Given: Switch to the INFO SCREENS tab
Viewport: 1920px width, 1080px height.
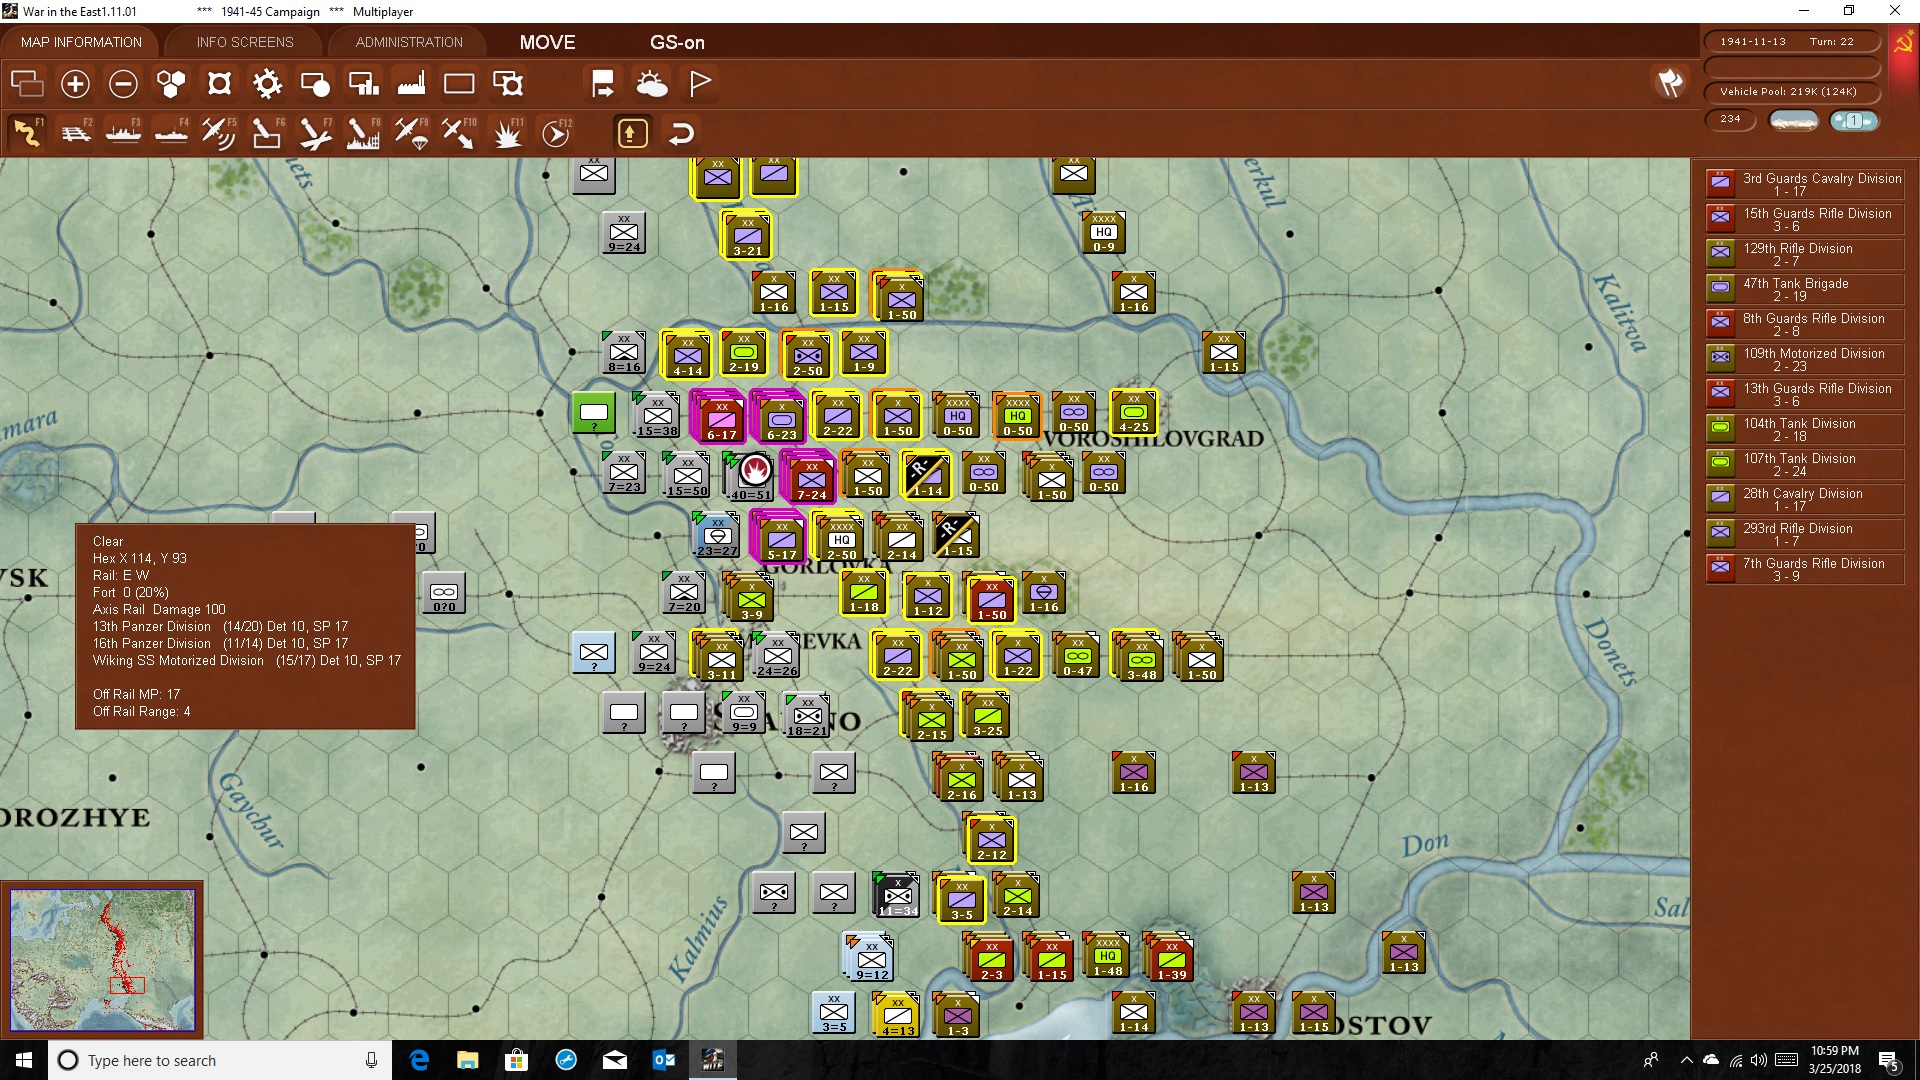Looking at the screenshot, I should (245, 42).
